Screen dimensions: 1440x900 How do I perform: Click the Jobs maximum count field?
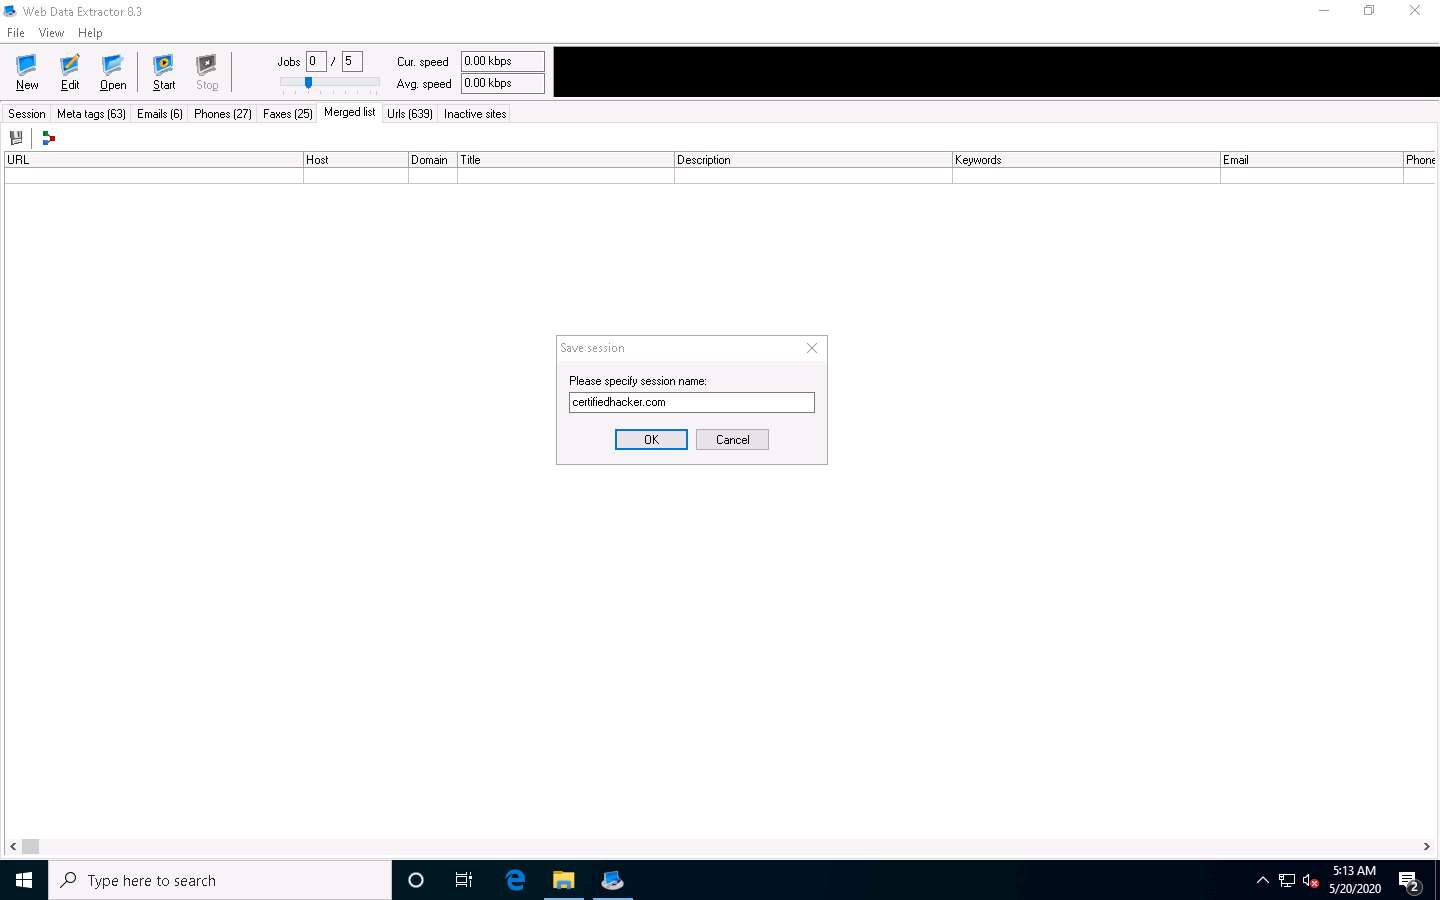tap(352, 61)
